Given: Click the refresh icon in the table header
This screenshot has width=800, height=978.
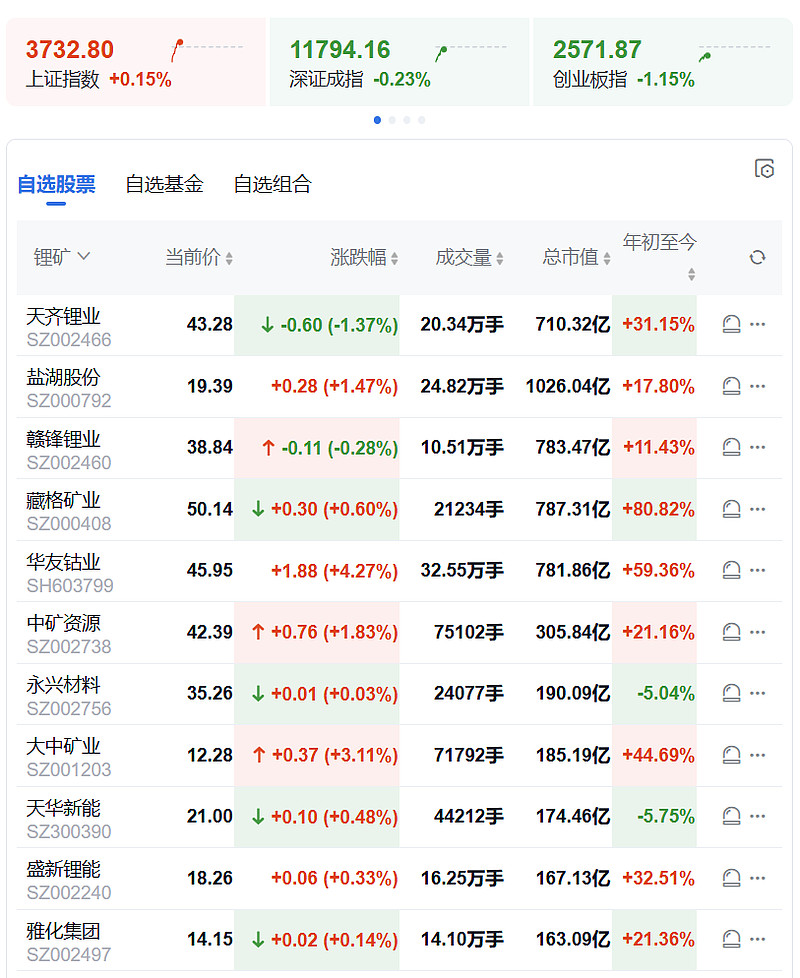Looking at the screenshot, I should click(x=757, y=257).
